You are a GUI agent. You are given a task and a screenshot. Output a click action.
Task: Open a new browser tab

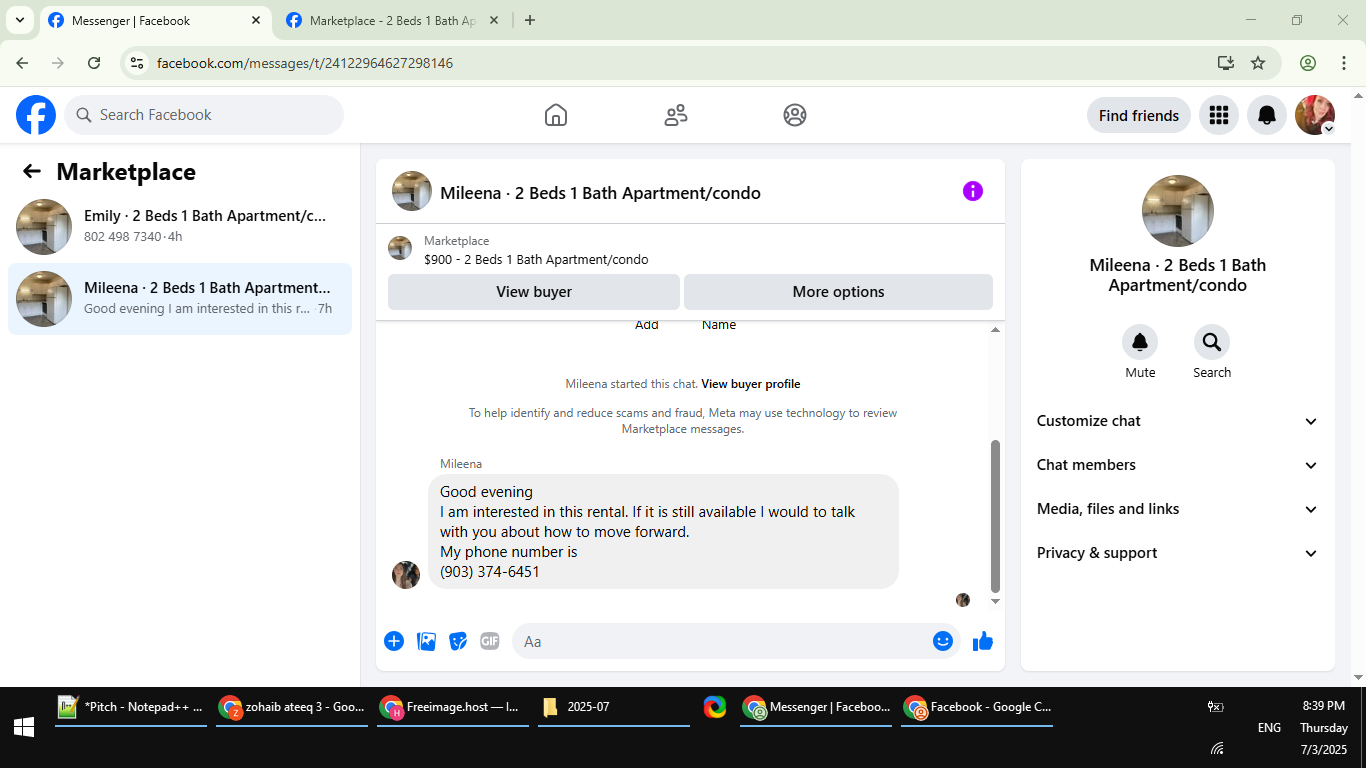coord(530,20)
